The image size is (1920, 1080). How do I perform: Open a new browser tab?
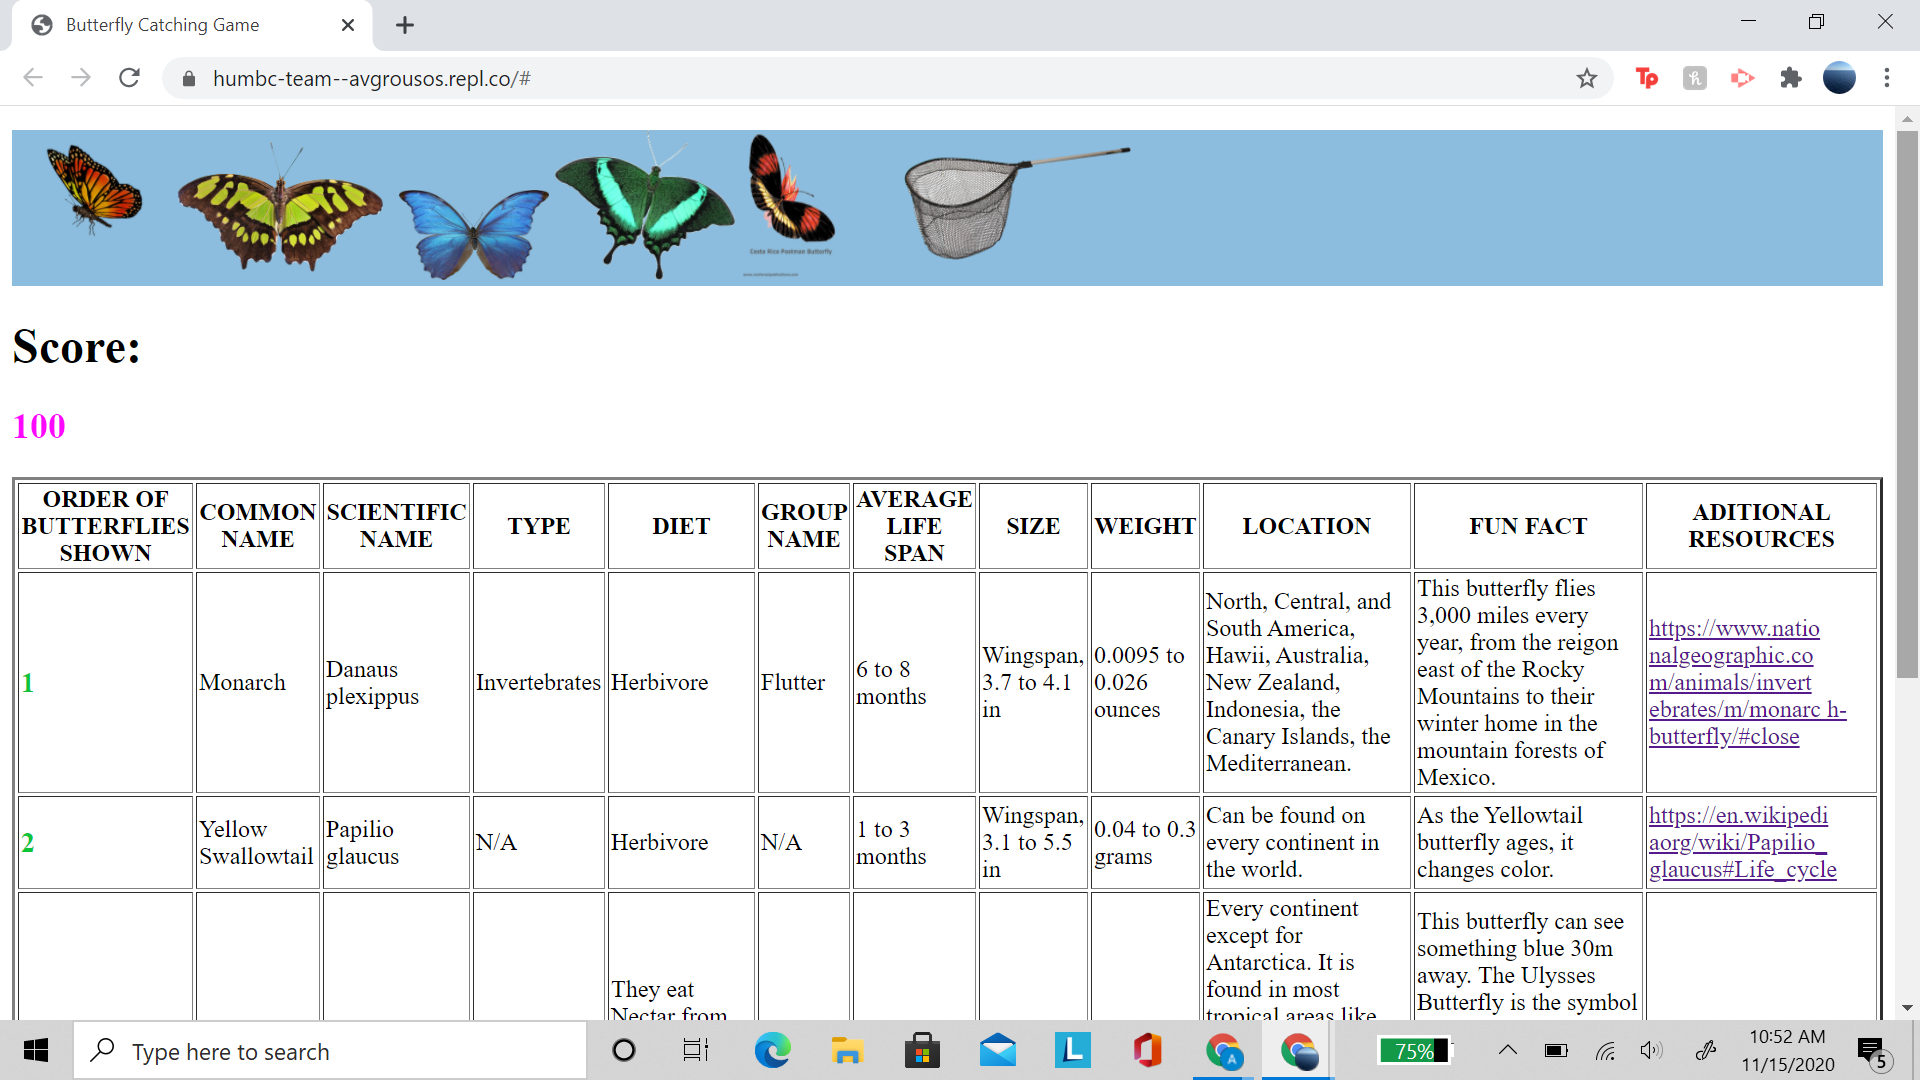[x=404, y=25]
